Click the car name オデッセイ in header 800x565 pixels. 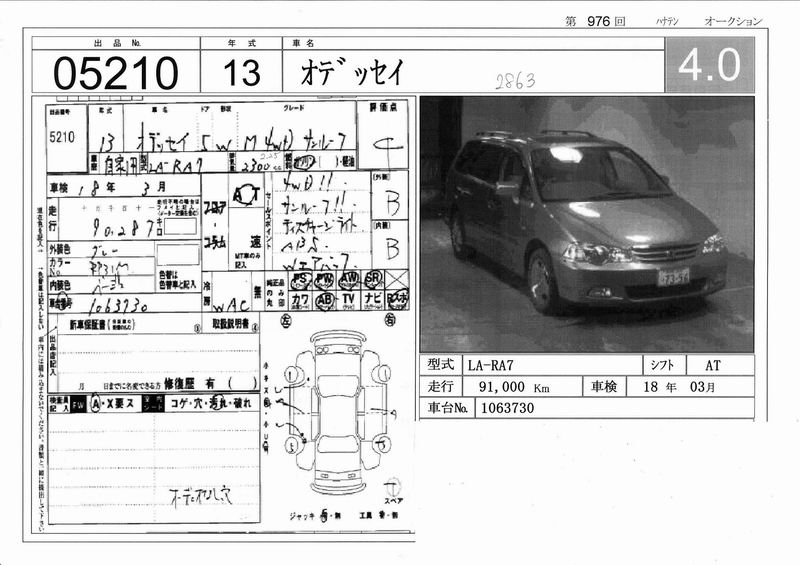(353, 72)
